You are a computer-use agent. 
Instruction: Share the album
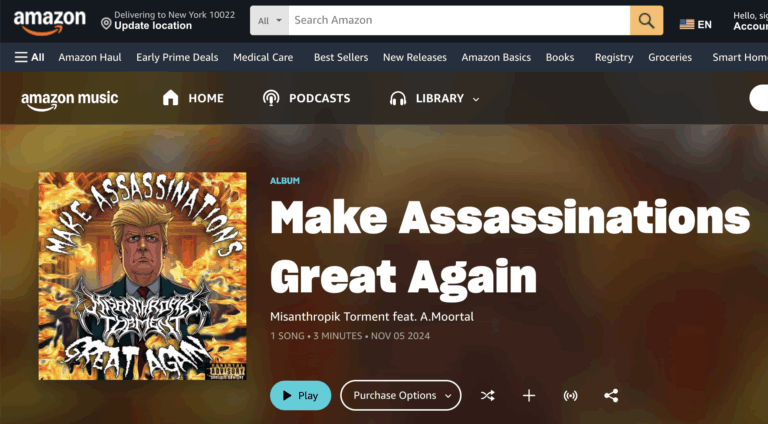(x=611, y=396)
